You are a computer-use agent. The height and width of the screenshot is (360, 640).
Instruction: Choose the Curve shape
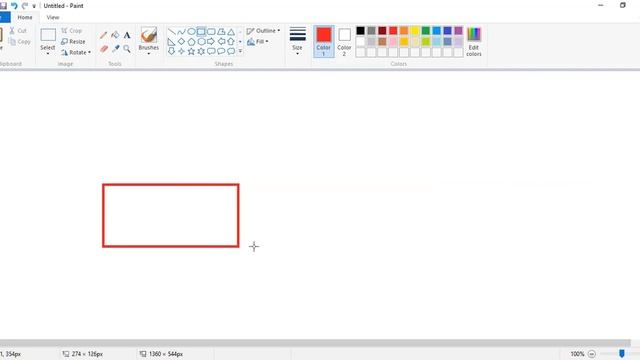[181, 31]
